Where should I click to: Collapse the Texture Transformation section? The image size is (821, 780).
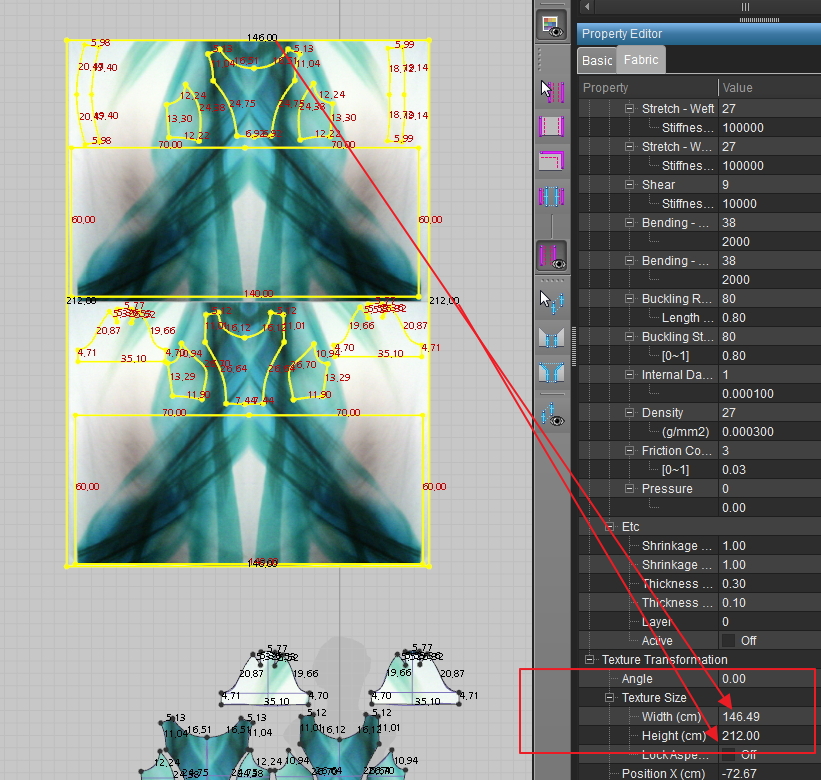[590, 660]
